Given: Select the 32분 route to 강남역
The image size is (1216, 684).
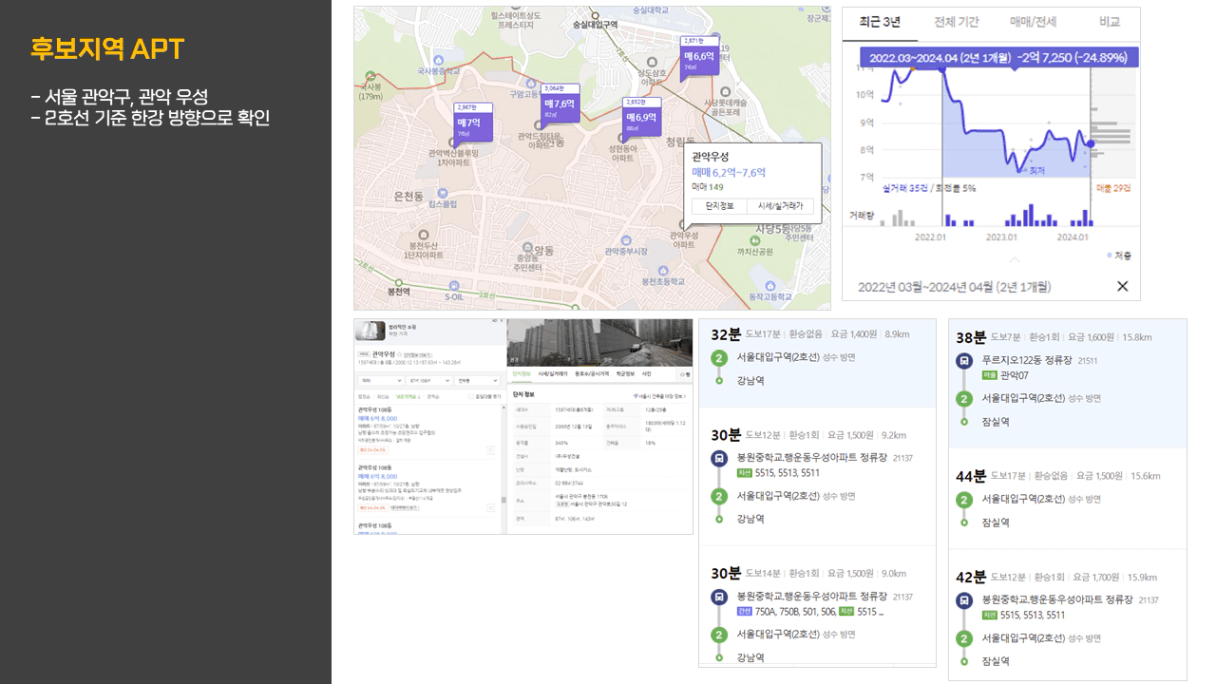Looking at the screenshot, I should 817,363.
